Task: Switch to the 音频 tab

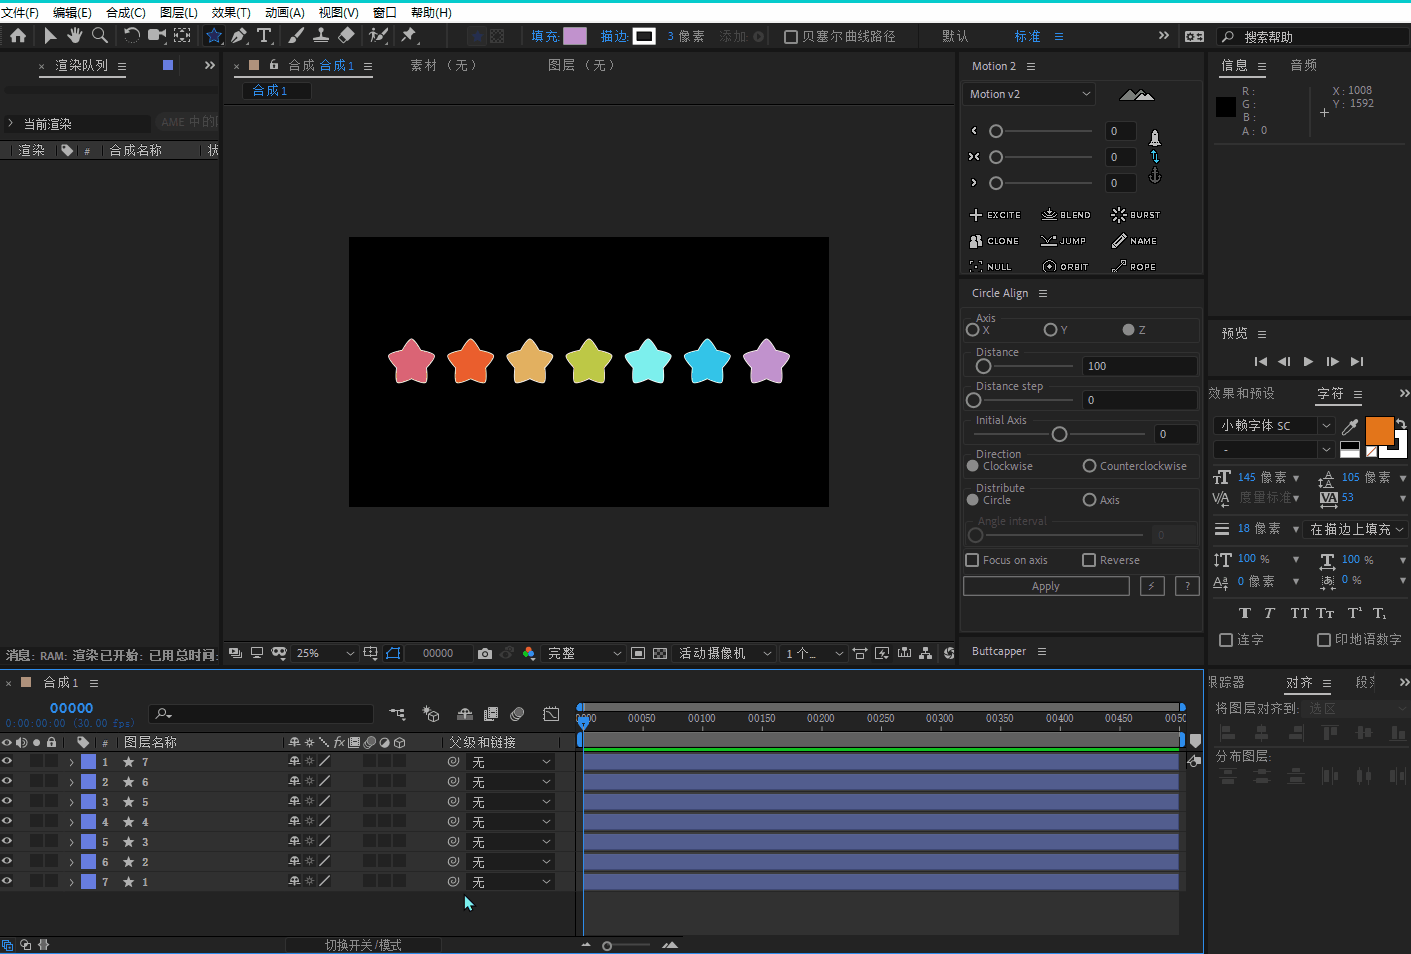Action: click(x=1303, y=65)
